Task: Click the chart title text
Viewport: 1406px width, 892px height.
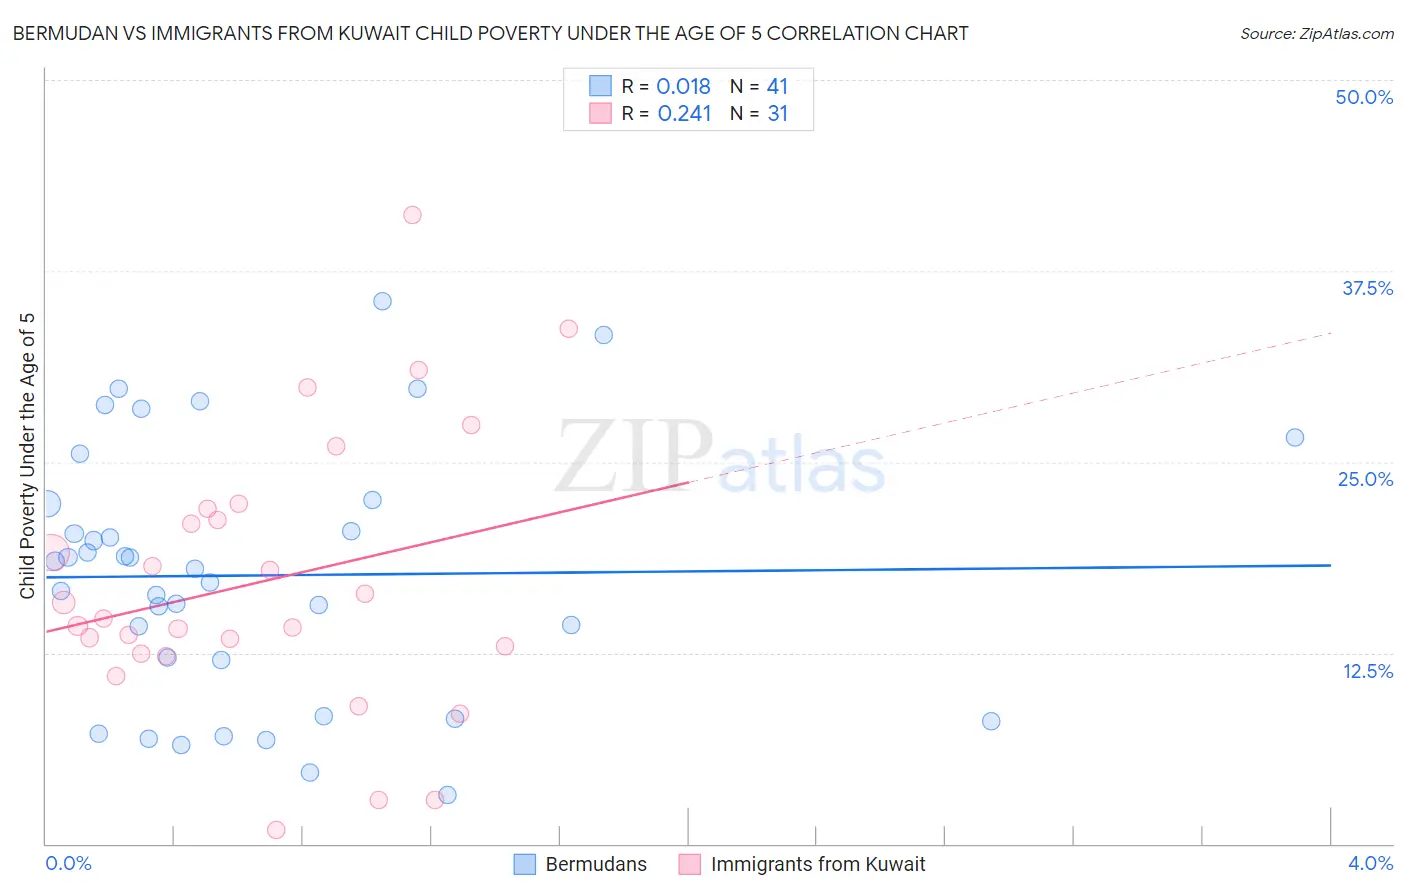Action: (490, 33)
